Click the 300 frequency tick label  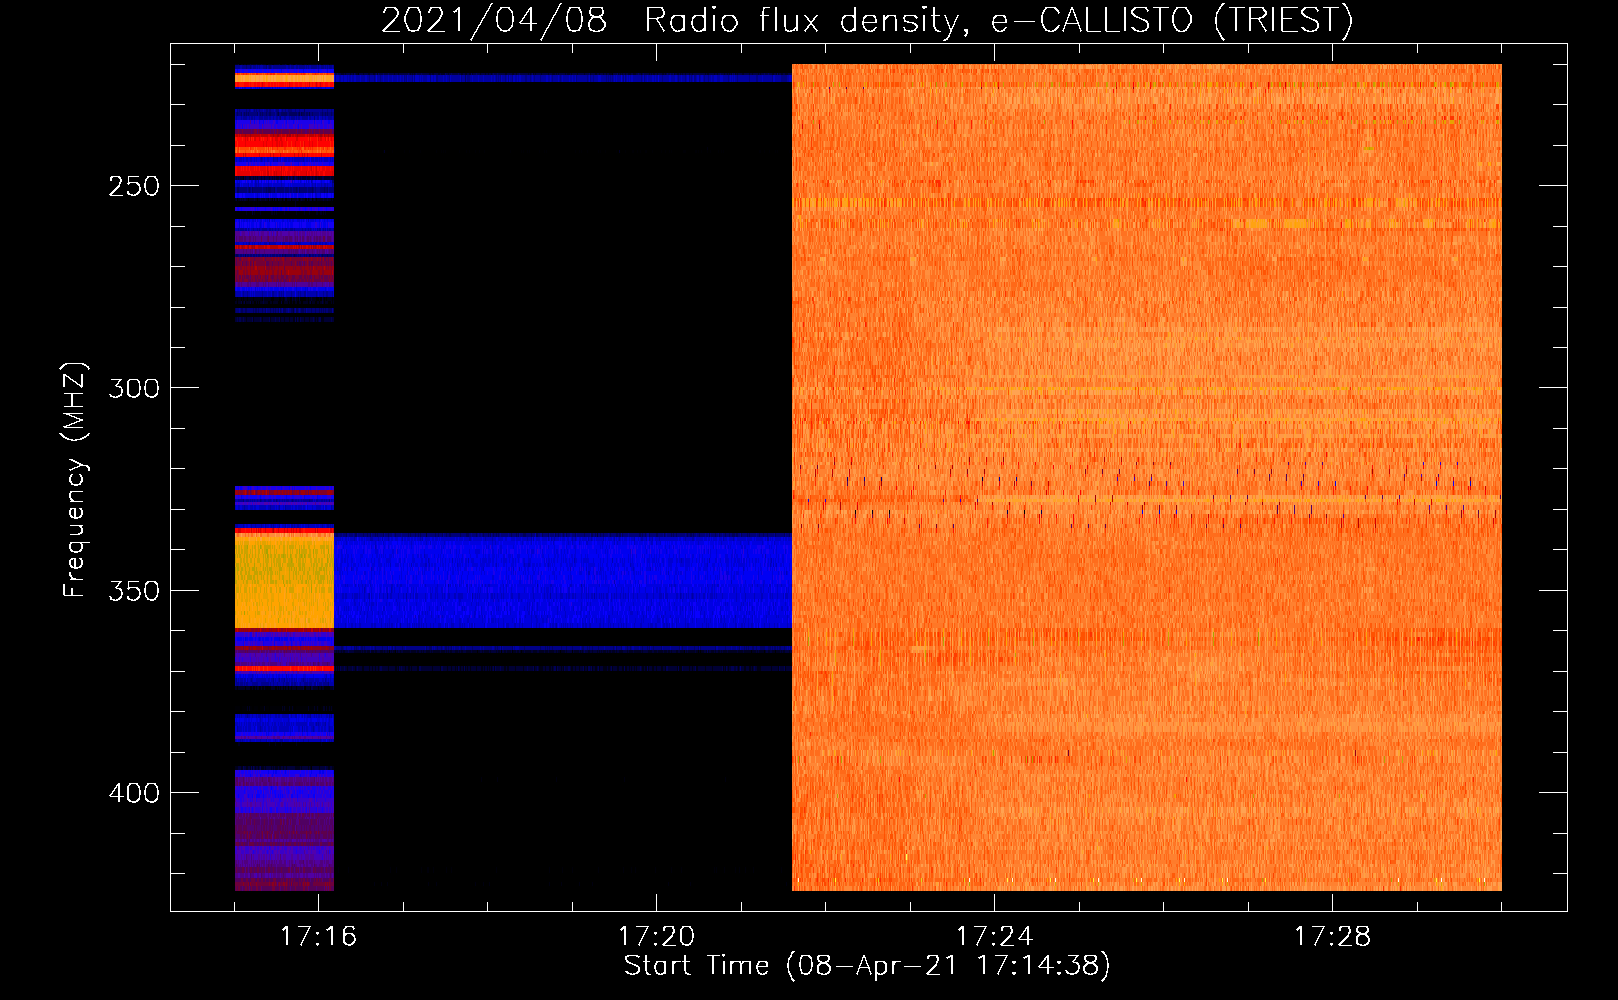click(x=134, y=388)
